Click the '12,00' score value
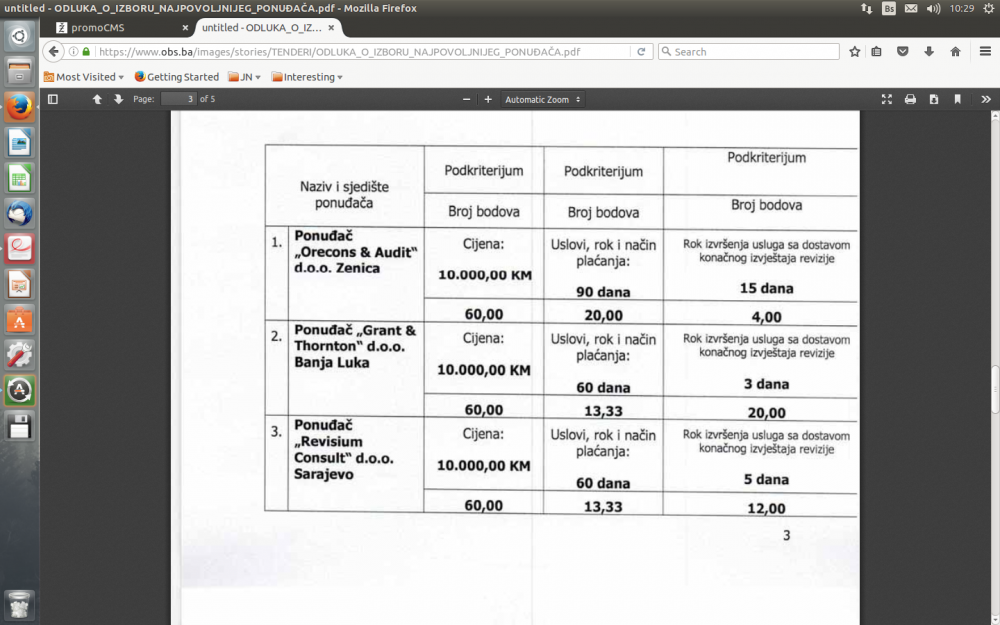This screenshot has height=625, width=1000. 767,508
